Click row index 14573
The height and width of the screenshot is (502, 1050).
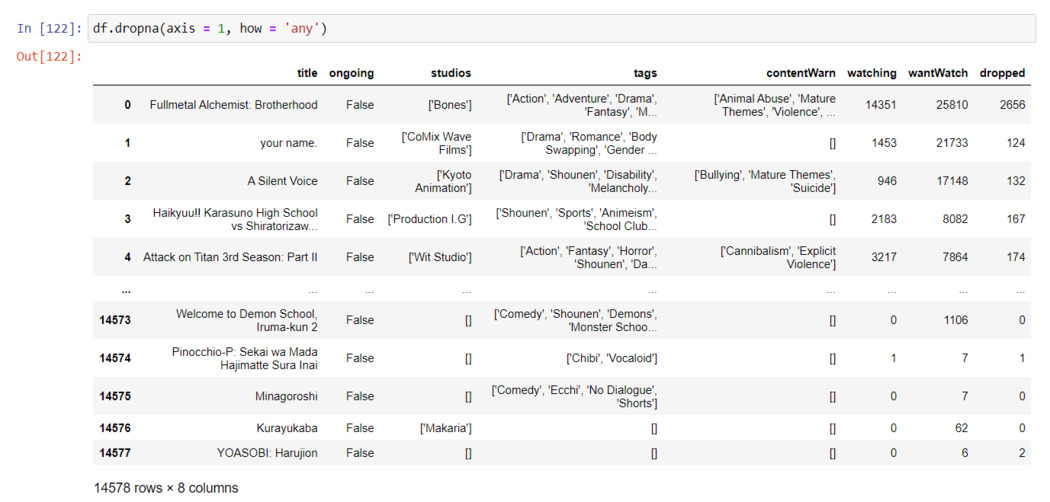tap(115, 320)
